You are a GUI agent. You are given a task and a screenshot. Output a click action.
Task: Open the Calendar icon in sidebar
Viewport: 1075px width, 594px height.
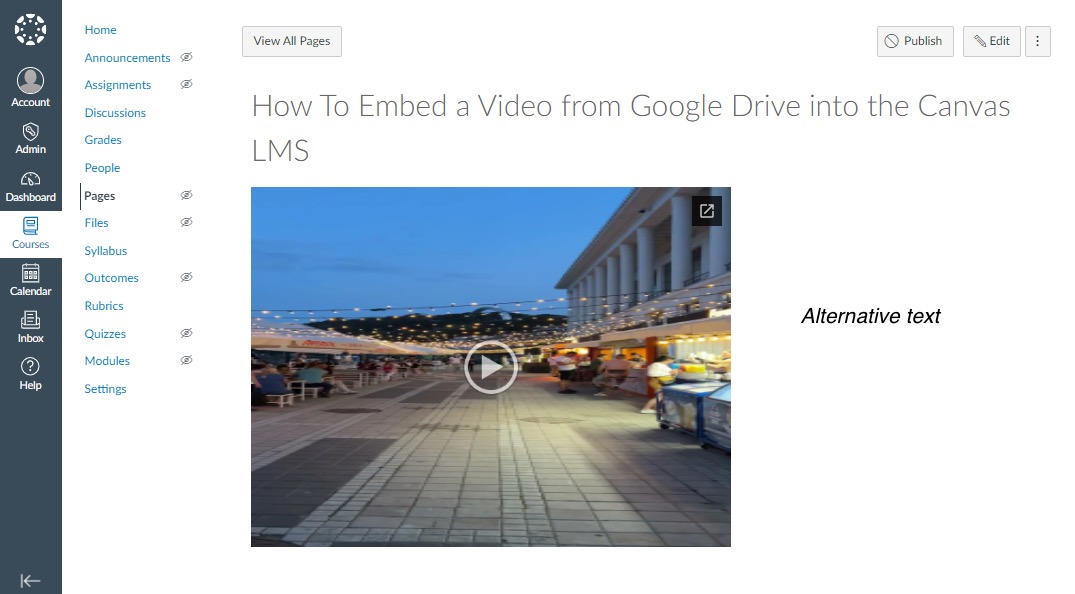coord(30,273)
